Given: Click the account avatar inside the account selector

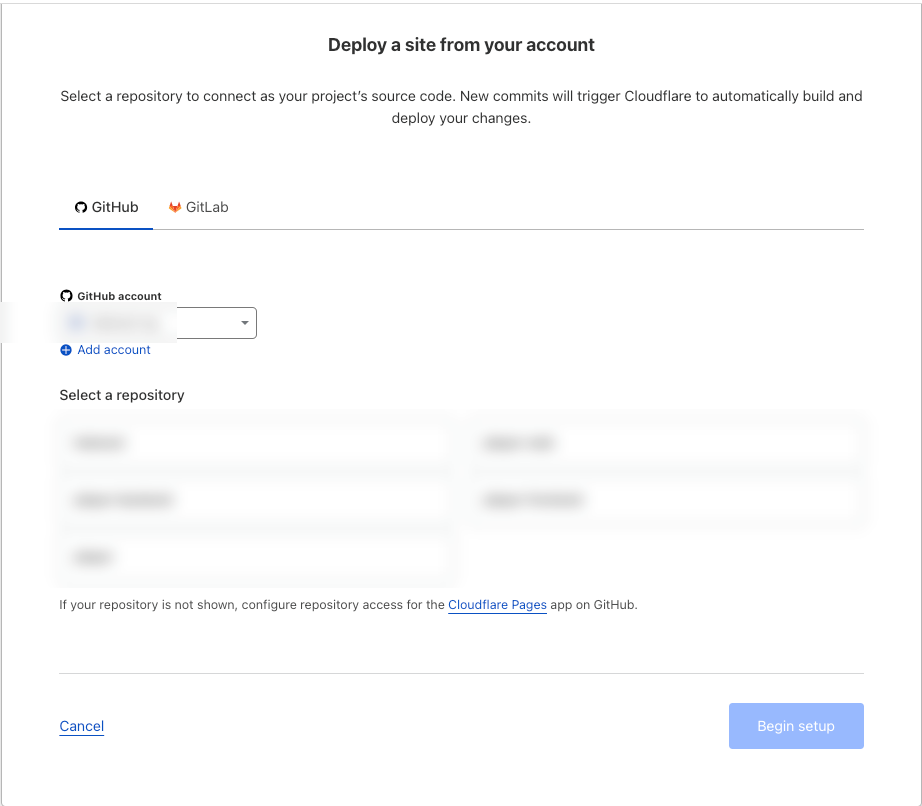Looking at the screenshot, I should pos(76,322).
